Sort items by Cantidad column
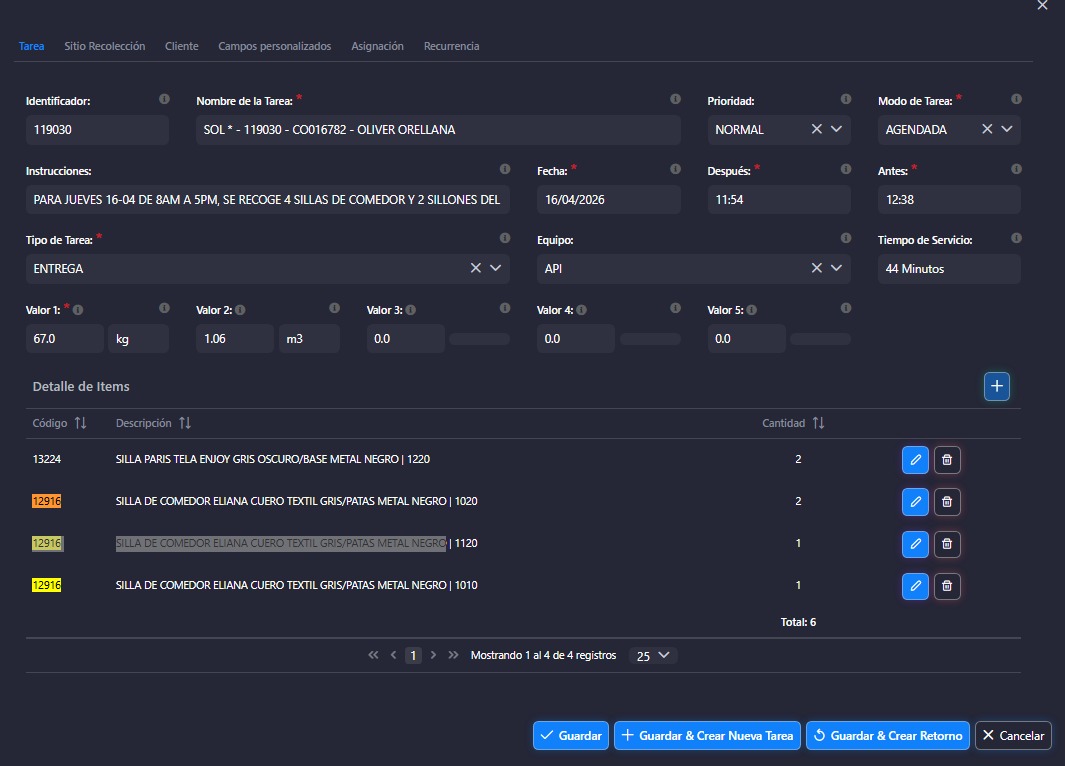1065x766 pixels. [818, 423]
